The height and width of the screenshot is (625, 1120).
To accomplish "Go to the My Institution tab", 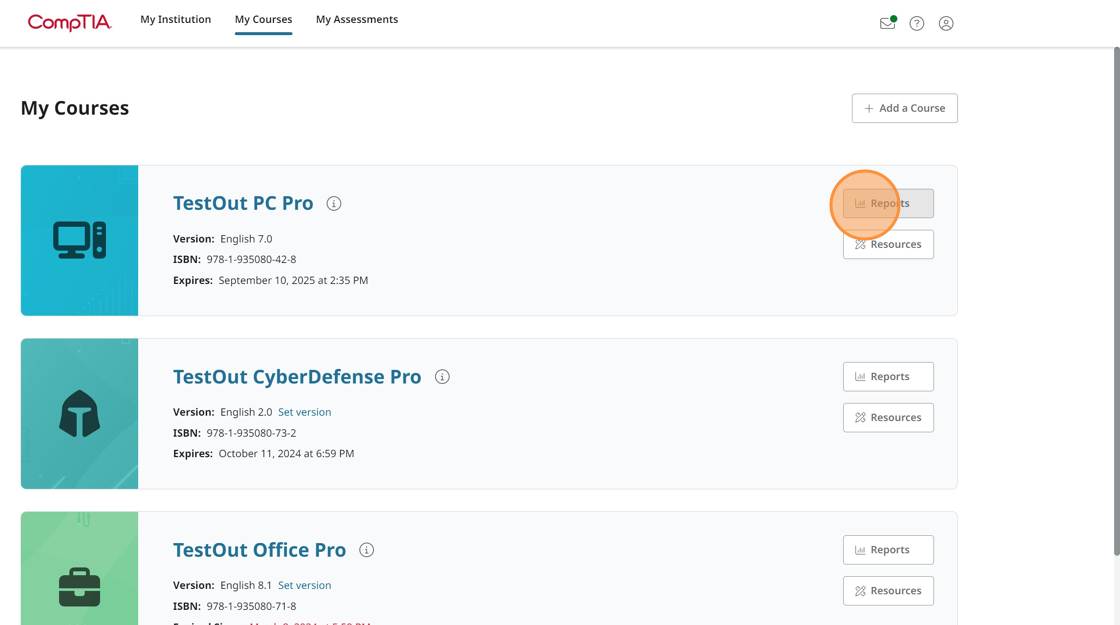I will click(176, 20).
